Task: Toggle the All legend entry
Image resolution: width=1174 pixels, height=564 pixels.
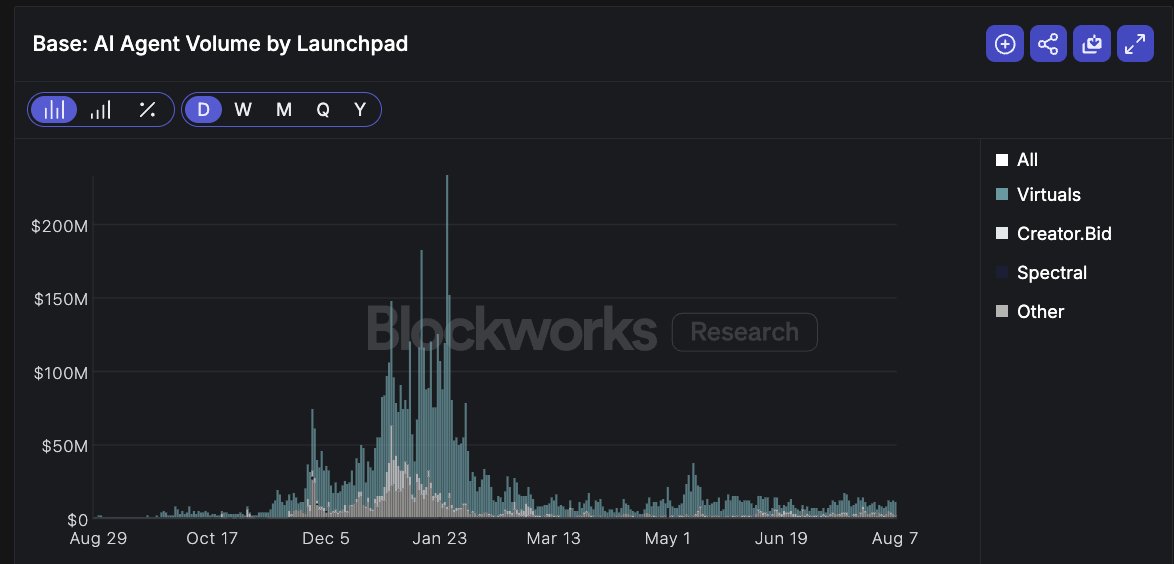Action: pyautogui.click(x=1017, y=160)
